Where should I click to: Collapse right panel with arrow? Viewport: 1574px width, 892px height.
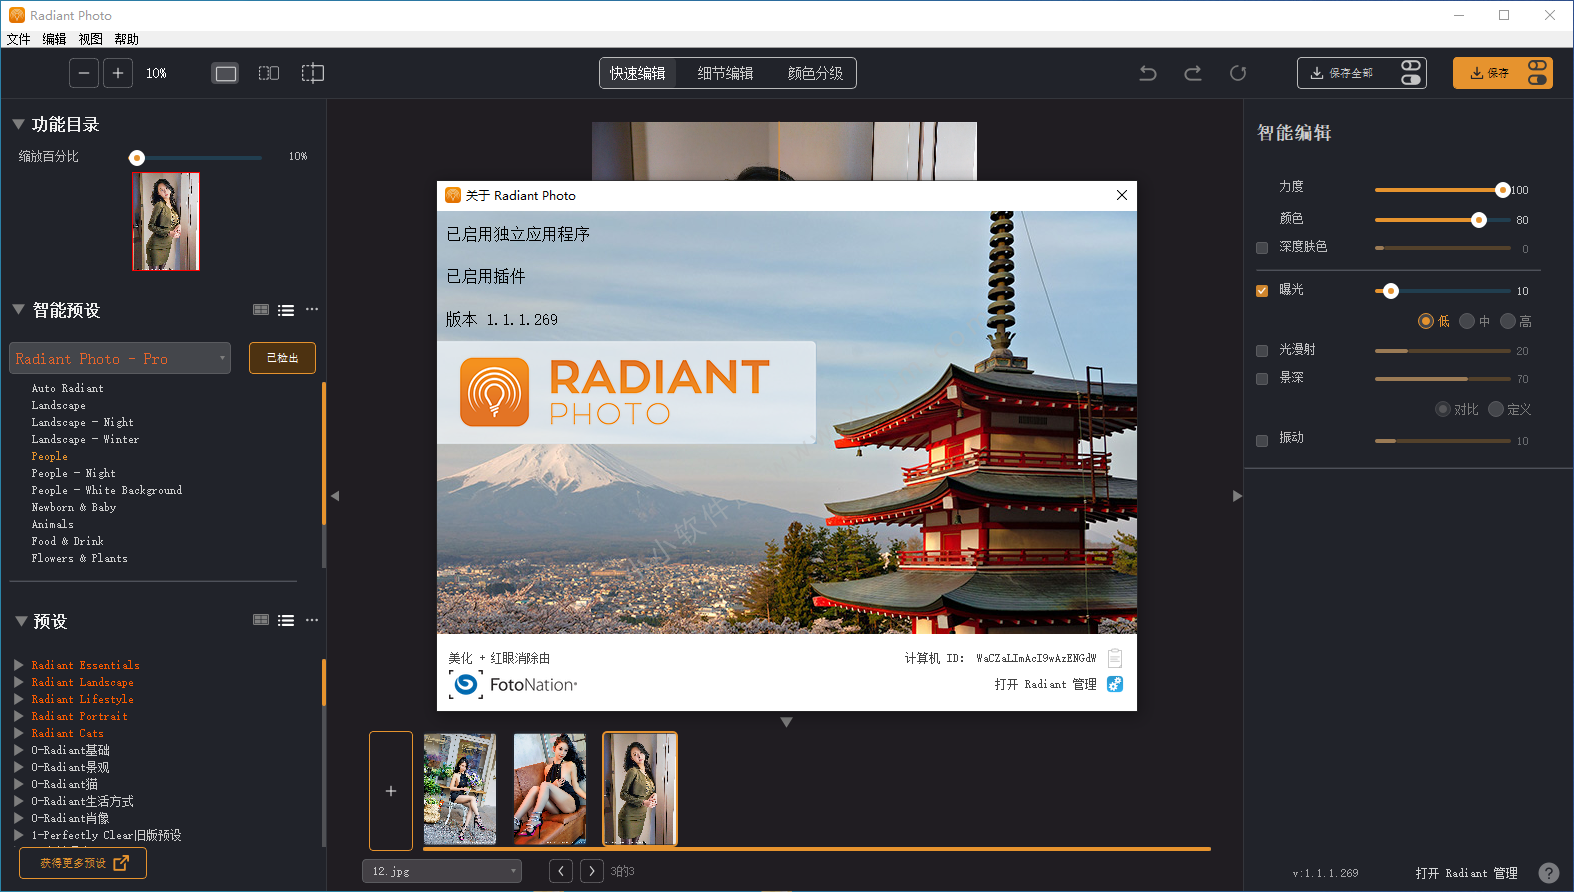[1237, 496]
